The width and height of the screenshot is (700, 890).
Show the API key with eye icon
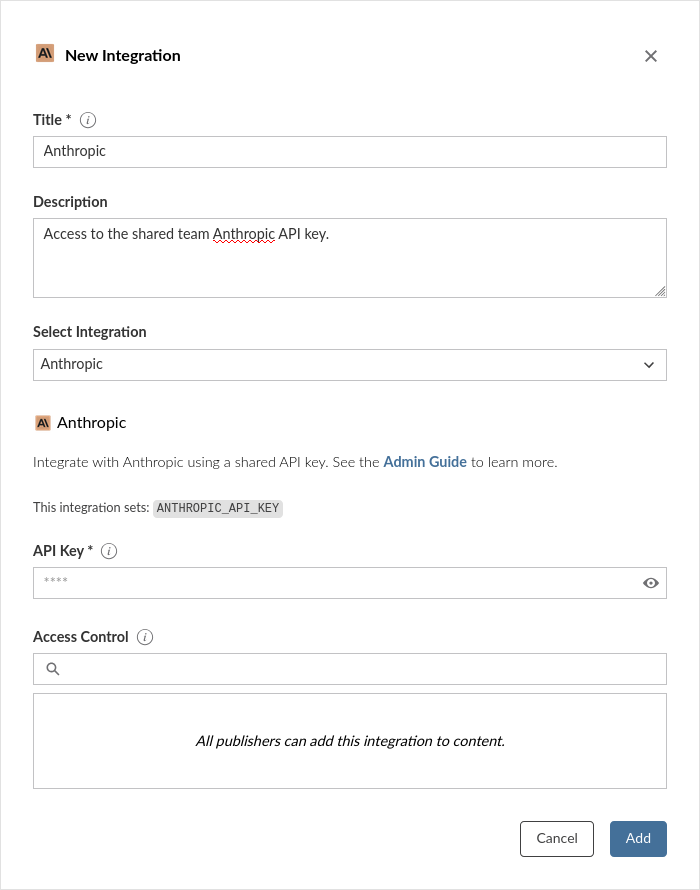pos(651,583)
